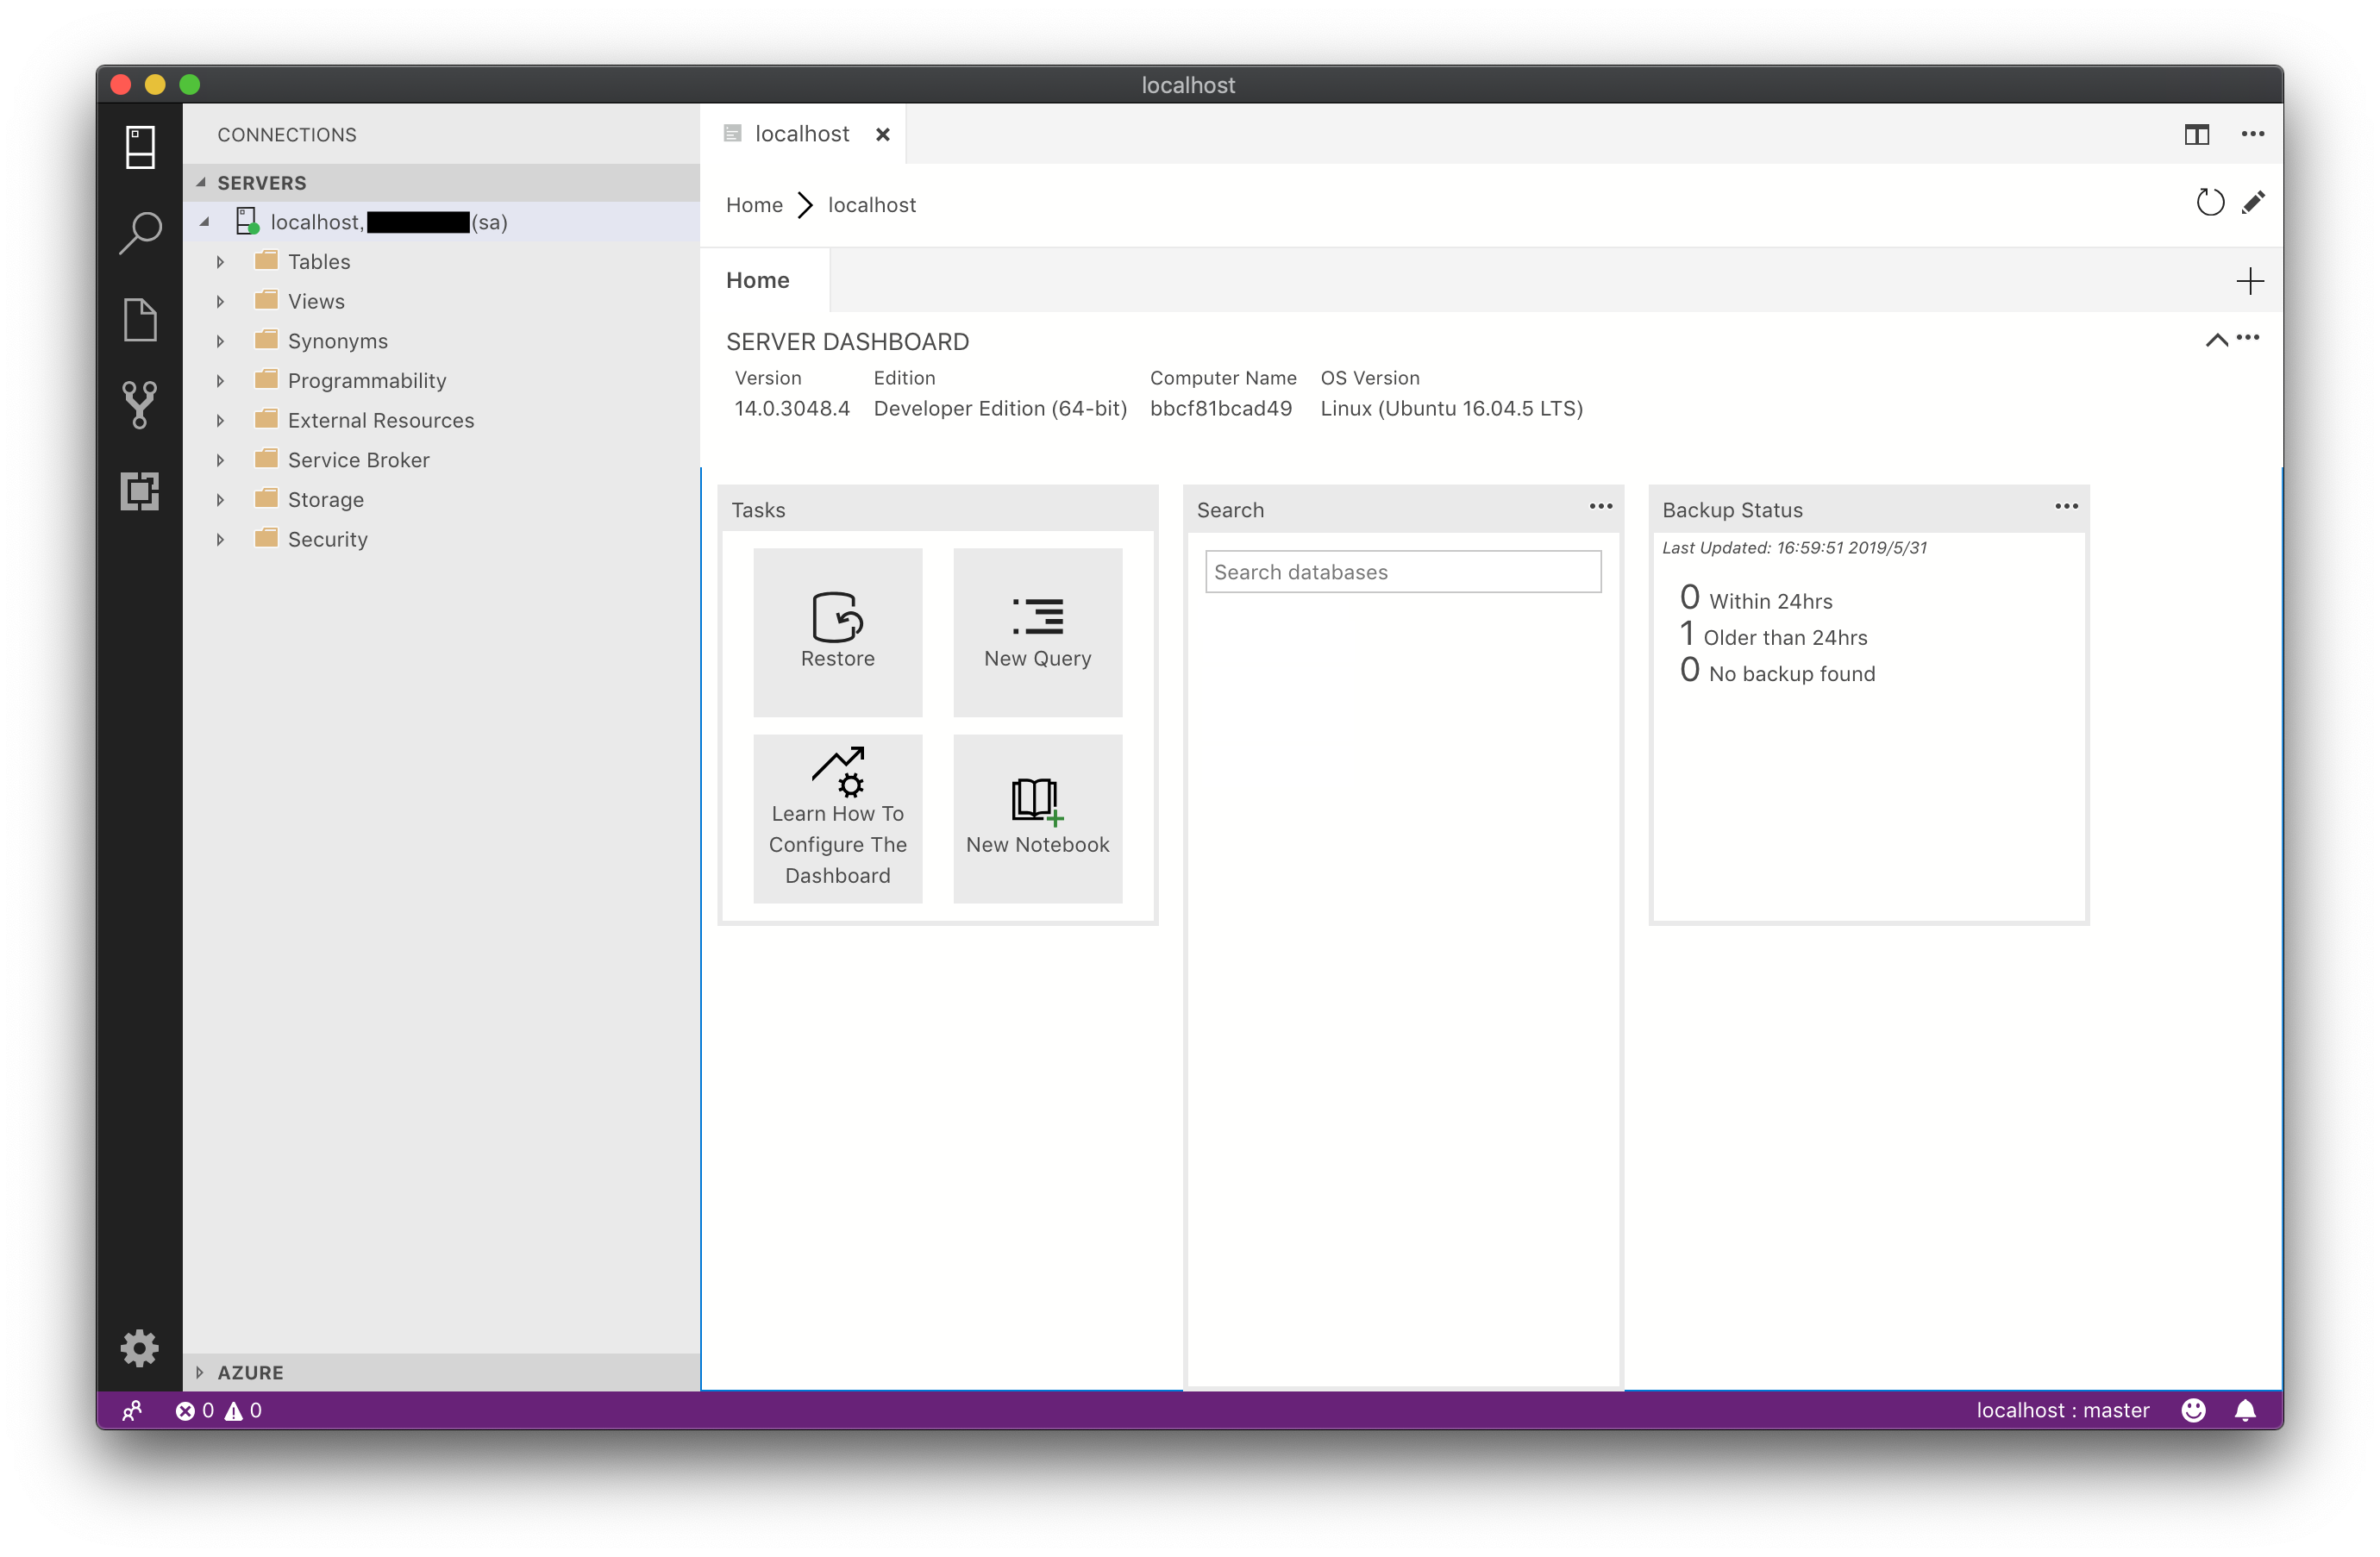Select the localhost (sa) server entry
This screenshot has width=2380, height=1557.
[x=441, y=222]
